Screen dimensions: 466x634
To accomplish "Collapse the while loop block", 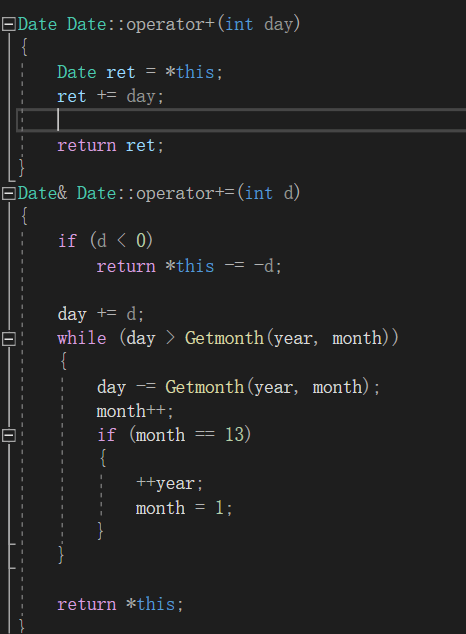I will click(x=8, y=338).
